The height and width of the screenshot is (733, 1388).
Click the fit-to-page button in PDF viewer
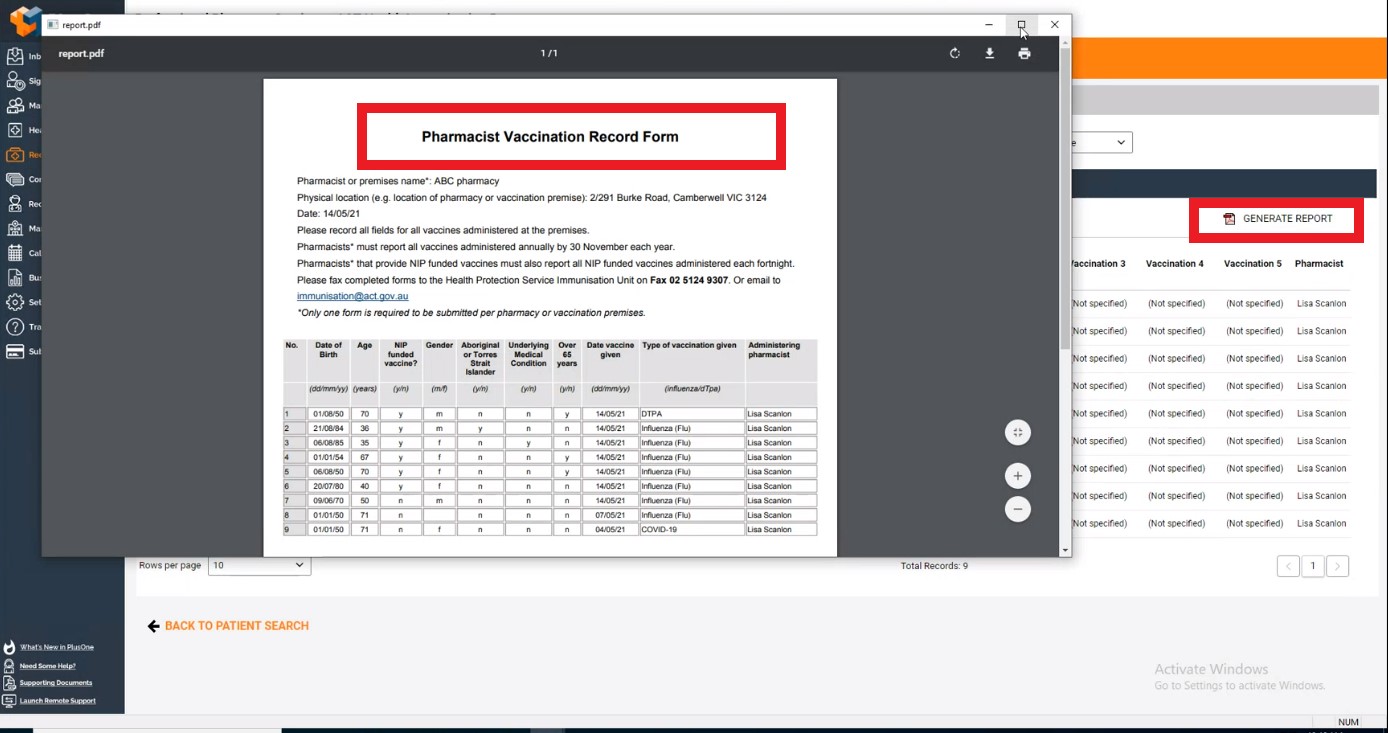pyautogui.click(x=1018, y=432)
